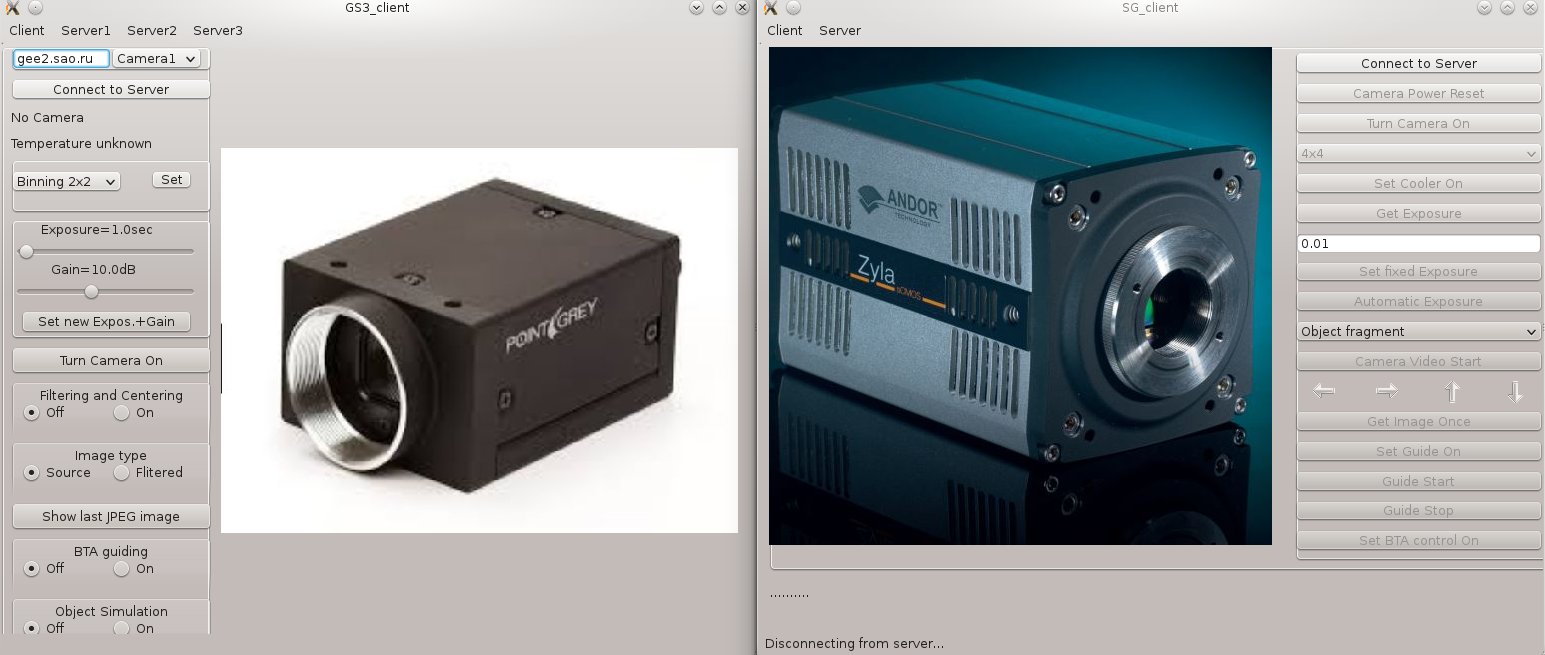Open the Binning 2x2 dropdown

(x=66, y=181)
